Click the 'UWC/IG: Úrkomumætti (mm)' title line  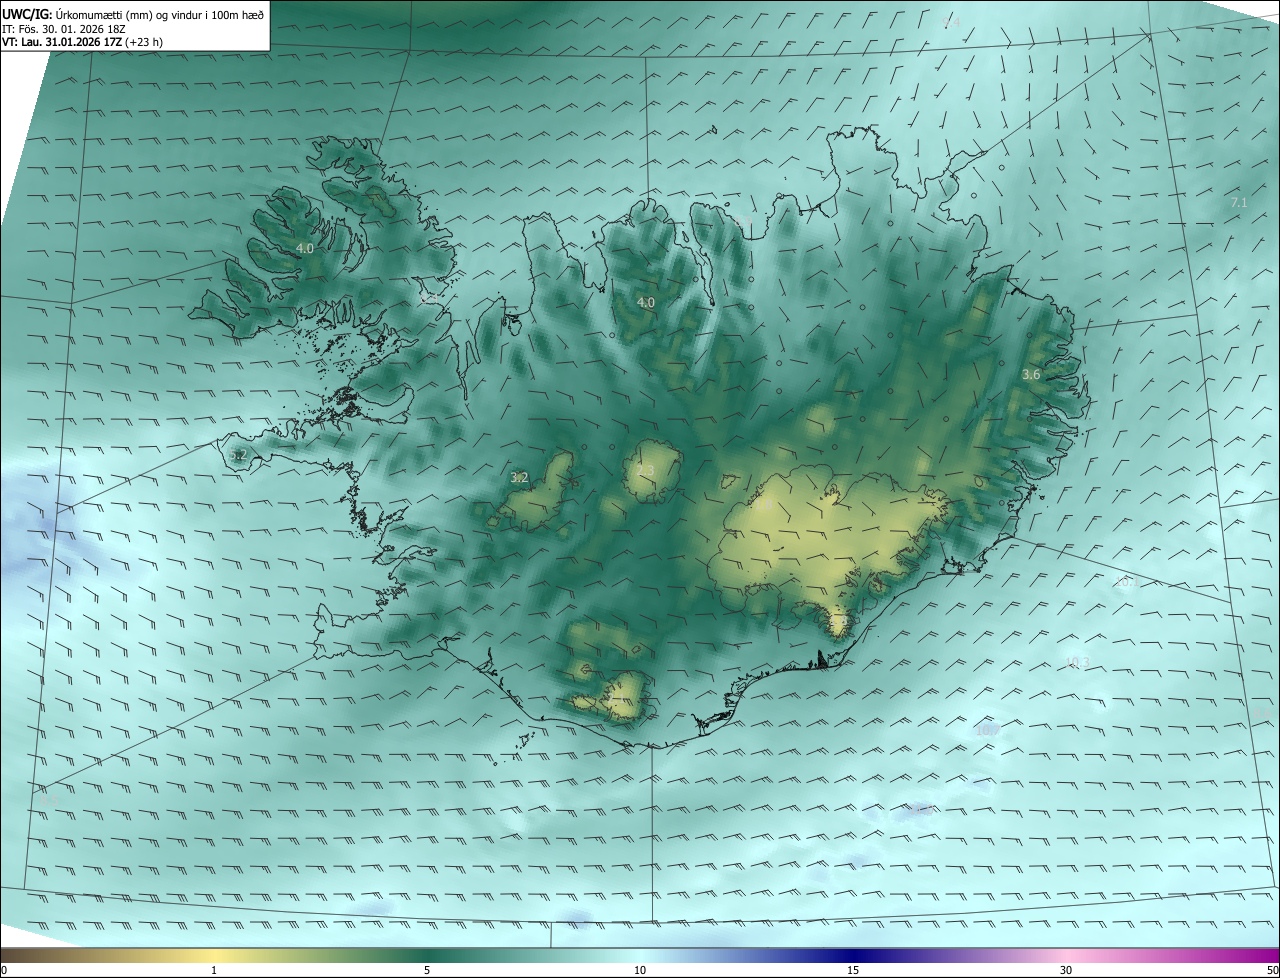[x=133, y=15]
